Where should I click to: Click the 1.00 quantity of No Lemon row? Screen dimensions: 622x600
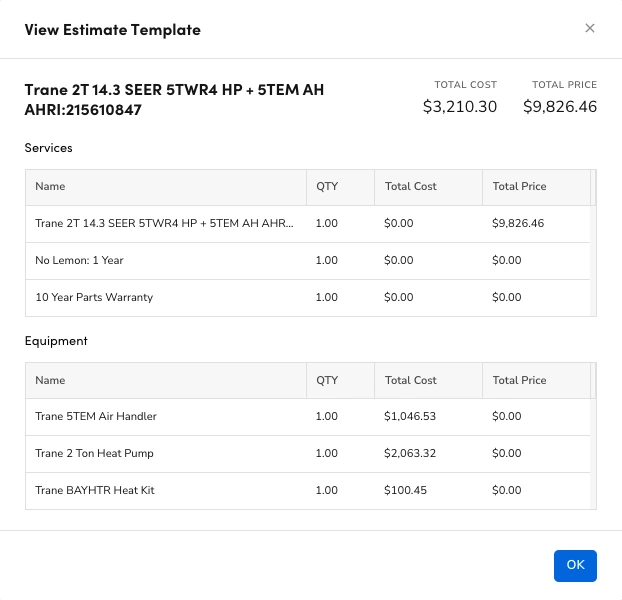pyautogui.click(x=326, y=261)
